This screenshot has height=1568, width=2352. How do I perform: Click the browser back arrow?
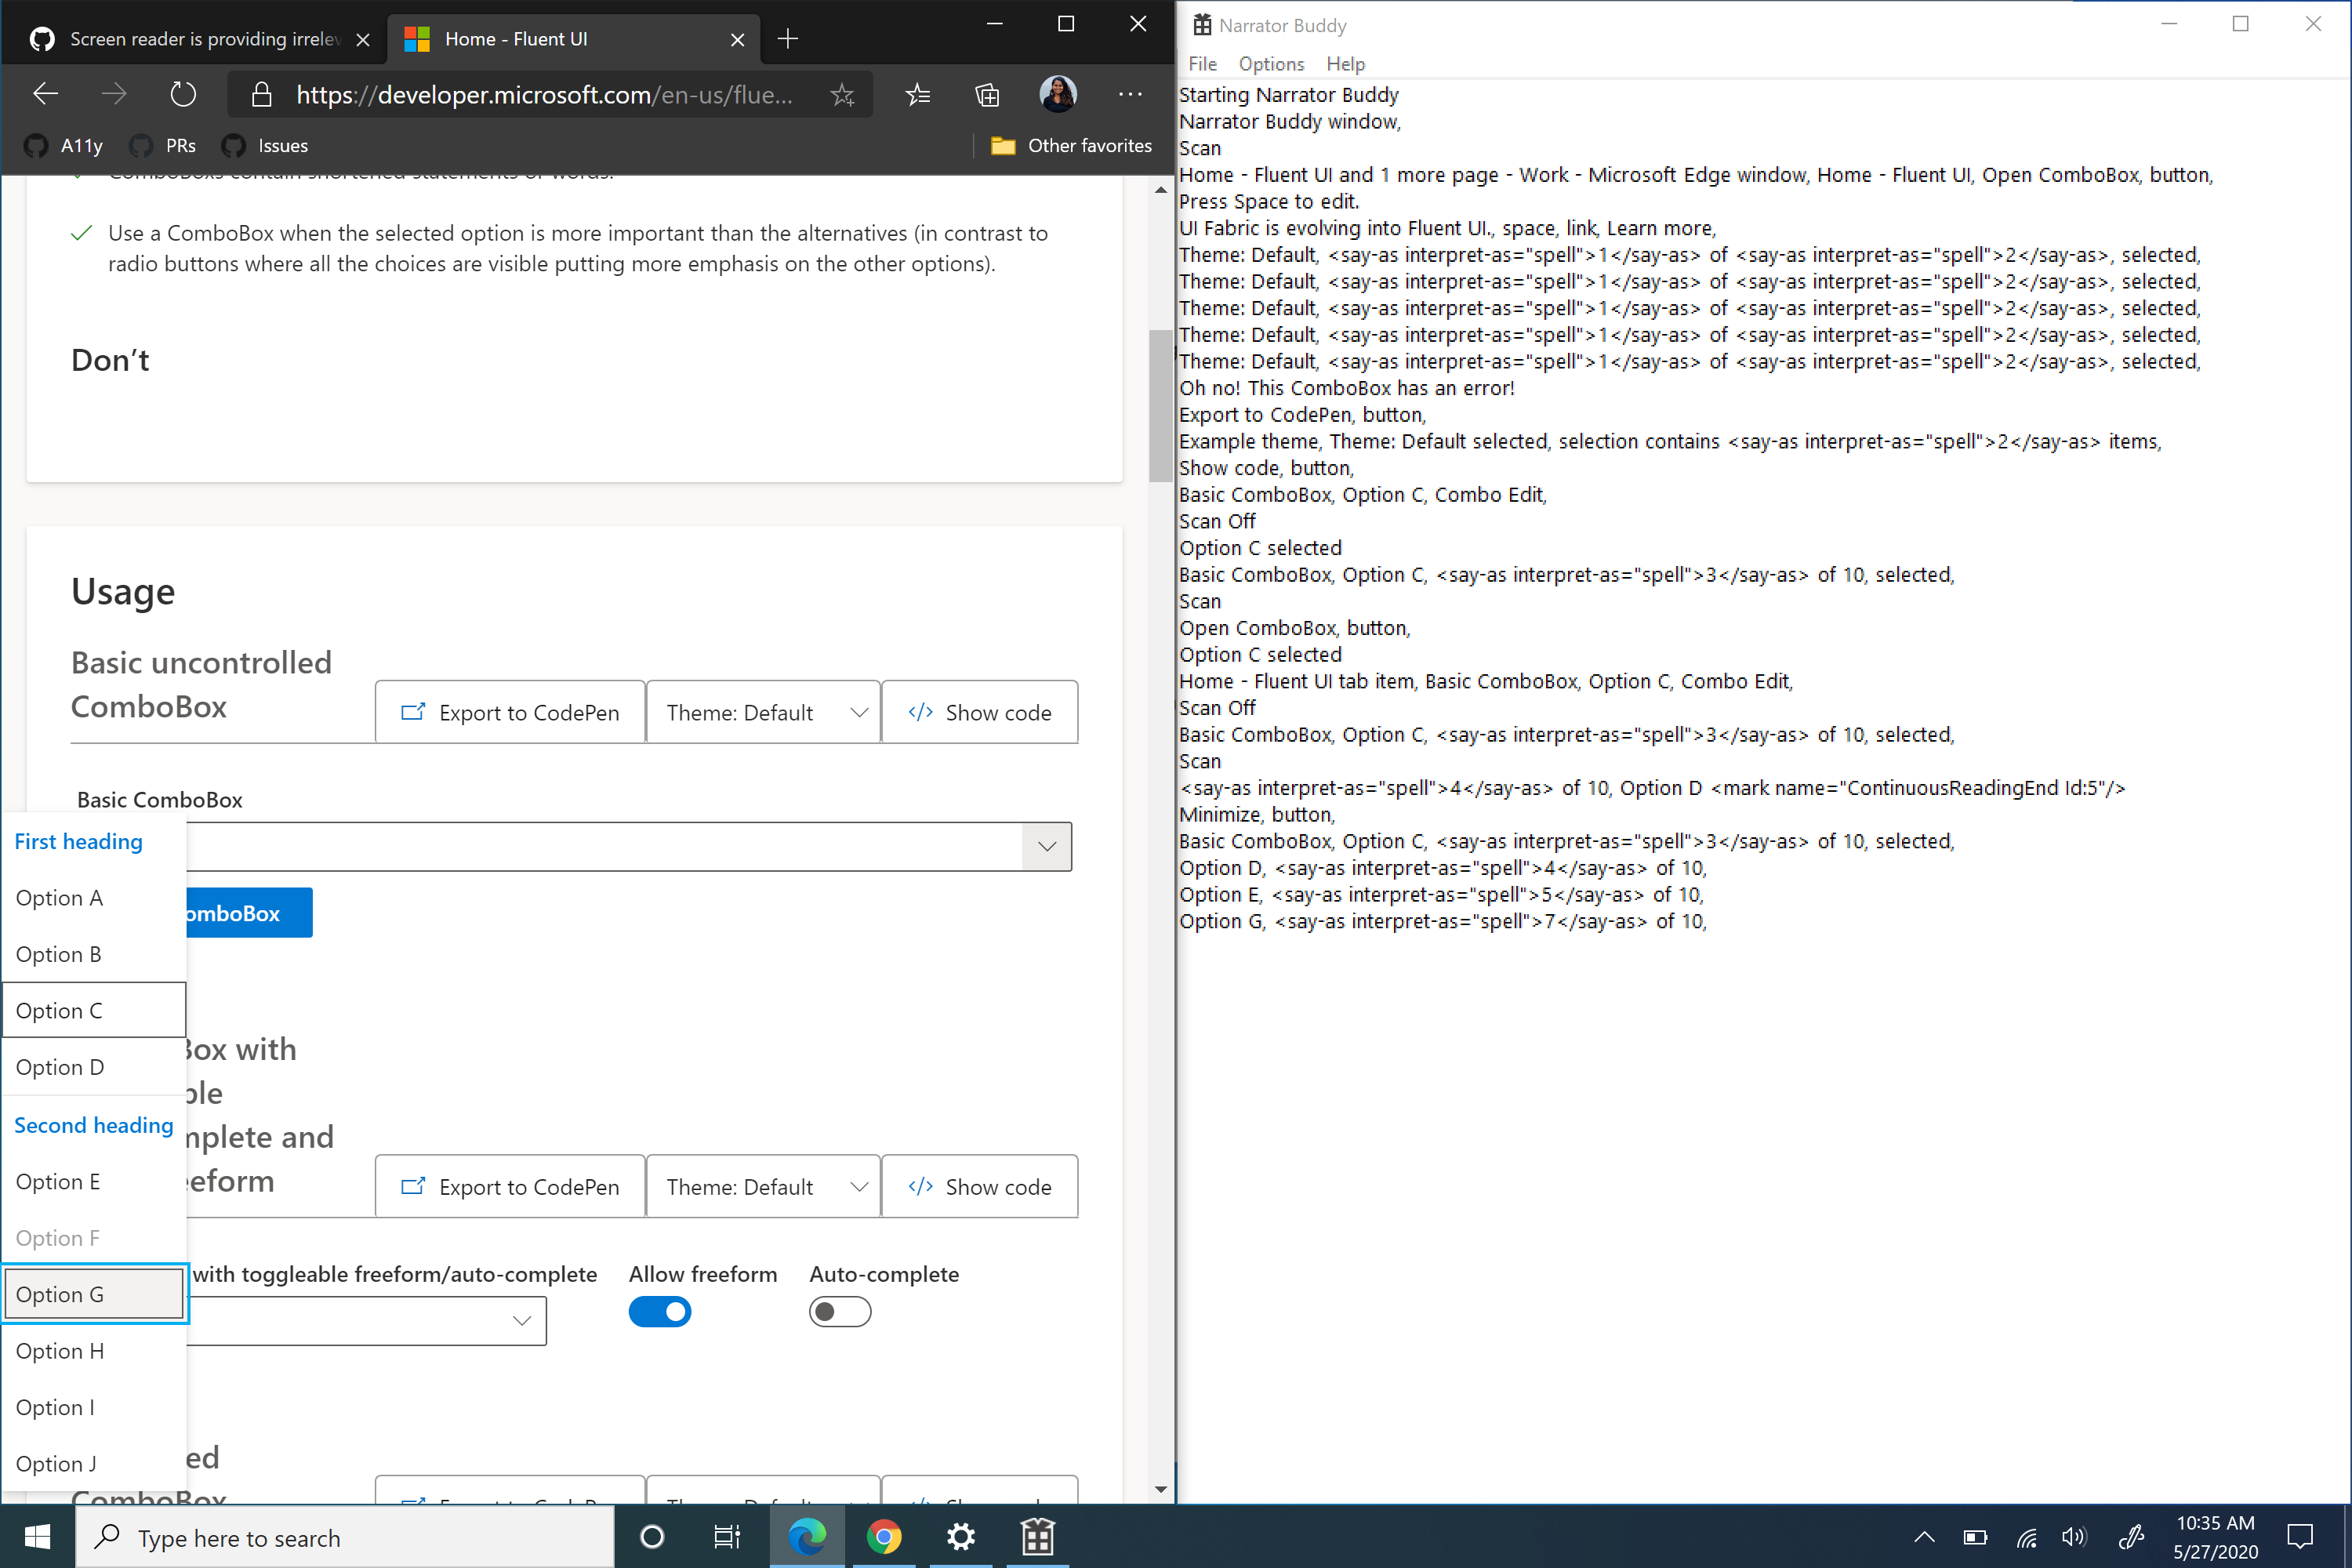pyautogui.click(x=45, y=93)
